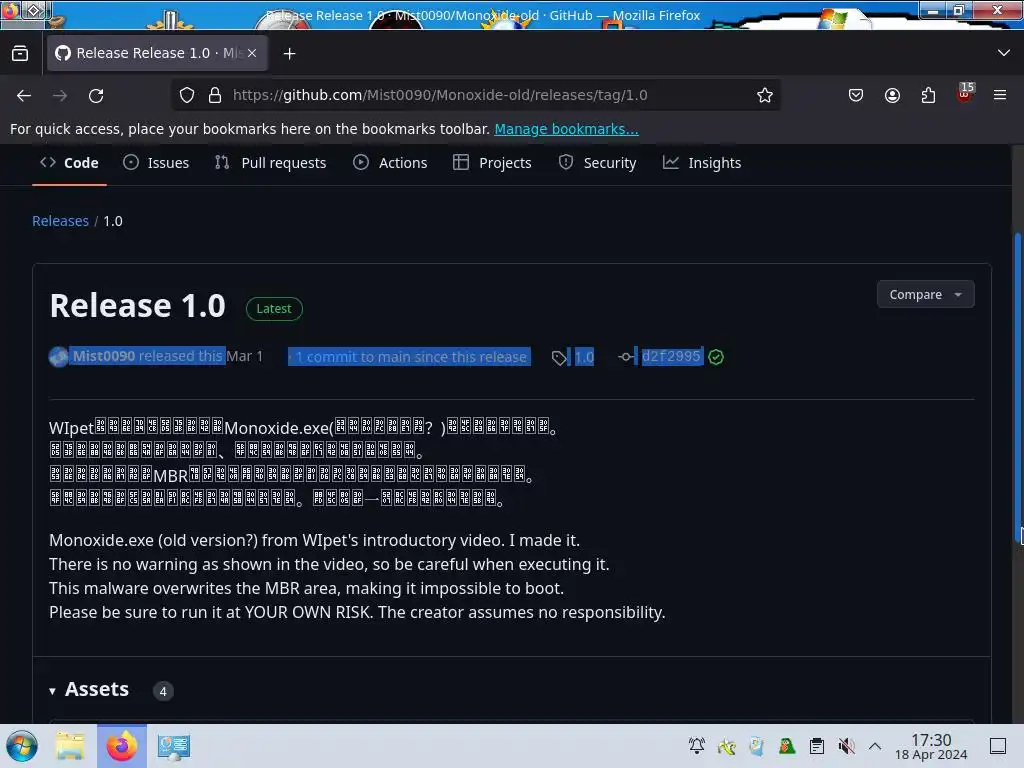Switch to the Code tab
This screenshot has height=768, width=1024.
69,163
